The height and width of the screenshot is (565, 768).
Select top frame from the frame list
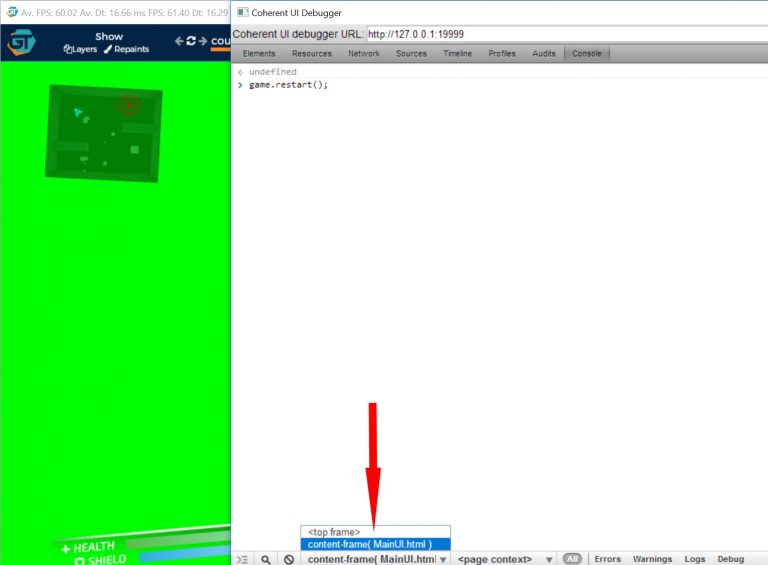click(334, 532)
